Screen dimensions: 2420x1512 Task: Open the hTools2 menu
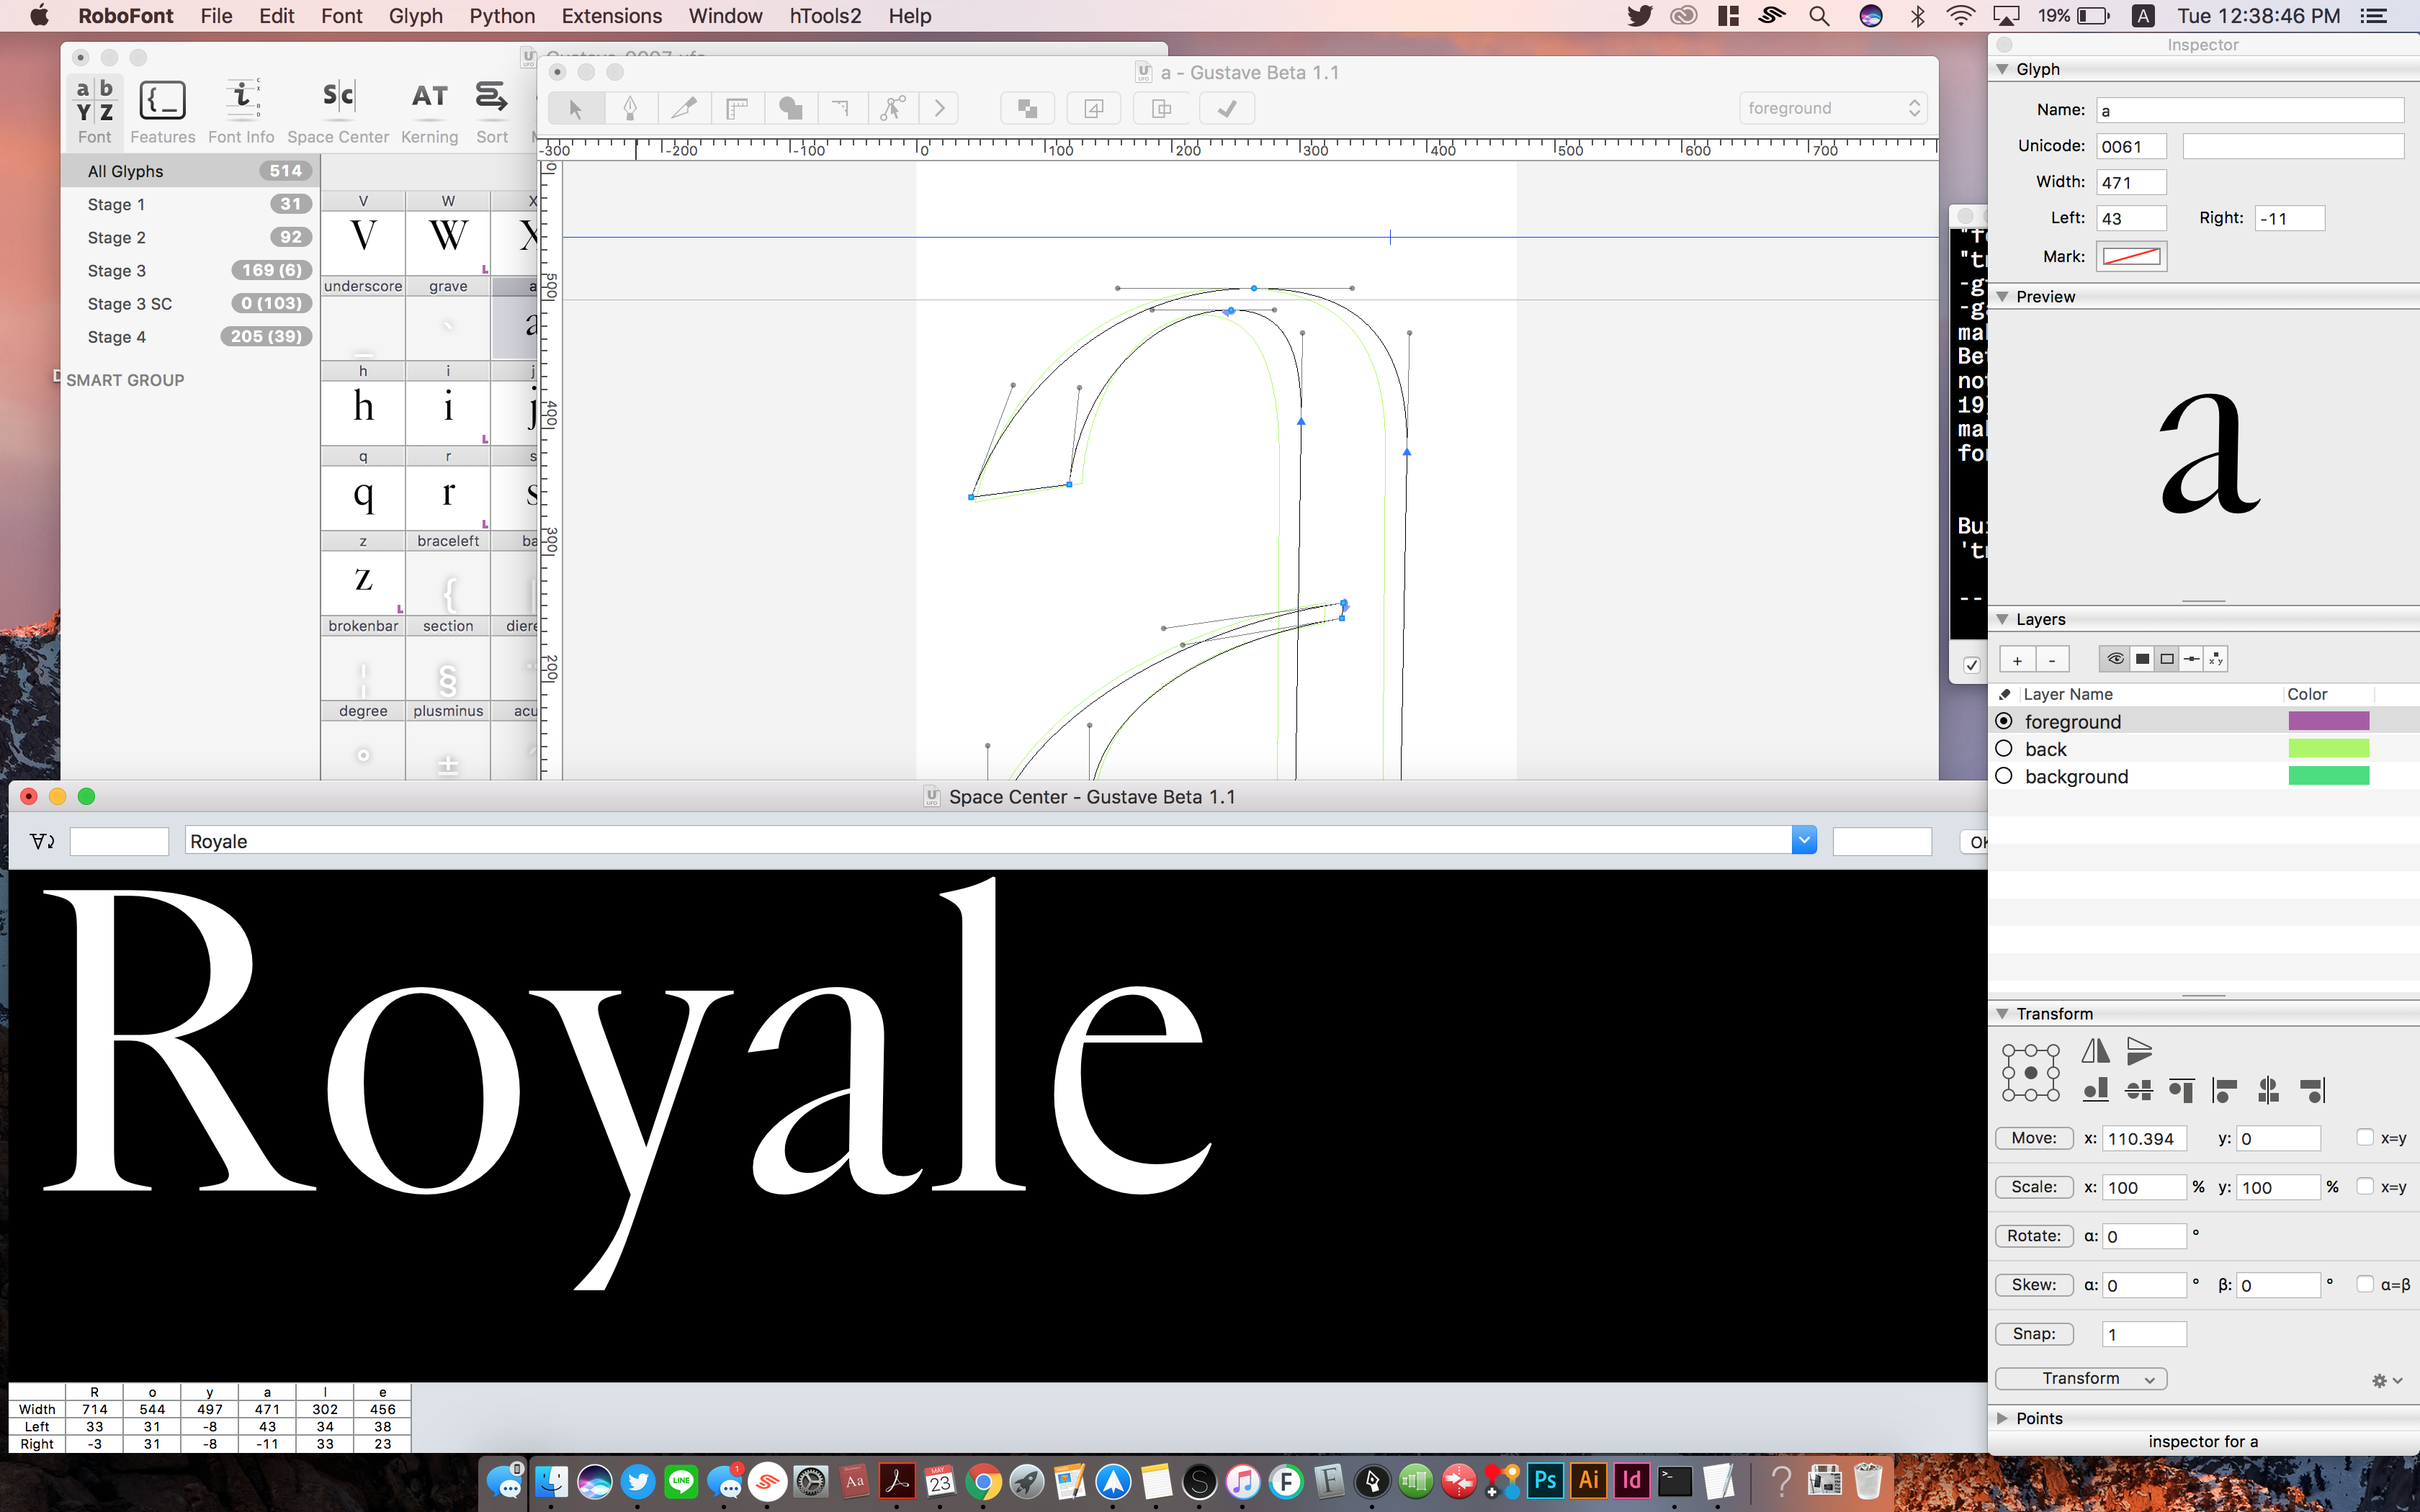(x=825, y=16)
